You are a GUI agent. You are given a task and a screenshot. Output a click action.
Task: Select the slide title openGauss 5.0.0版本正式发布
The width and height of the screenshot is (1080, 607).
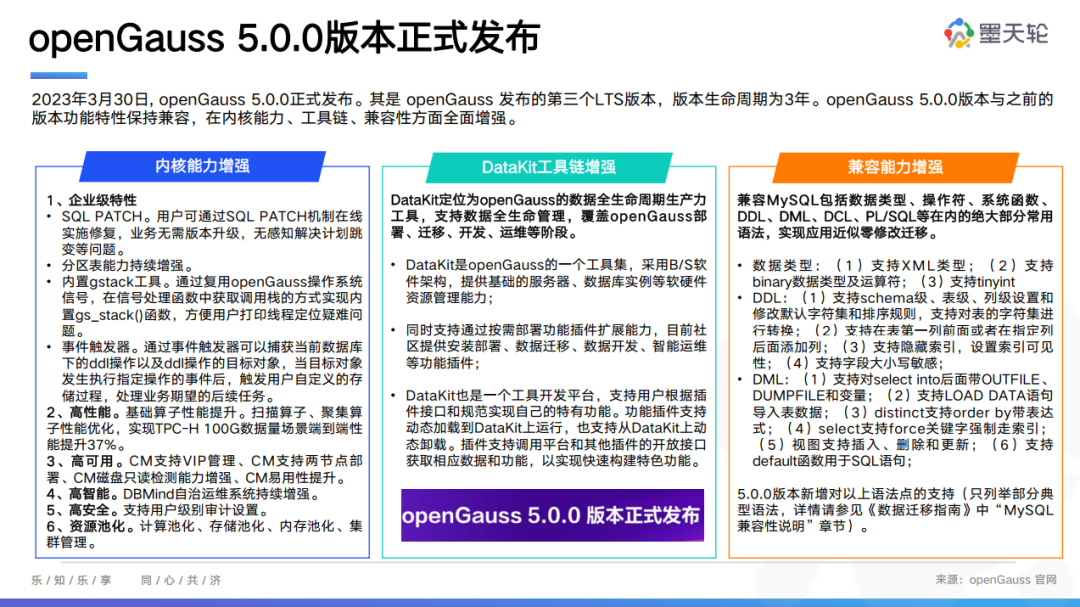284,38
